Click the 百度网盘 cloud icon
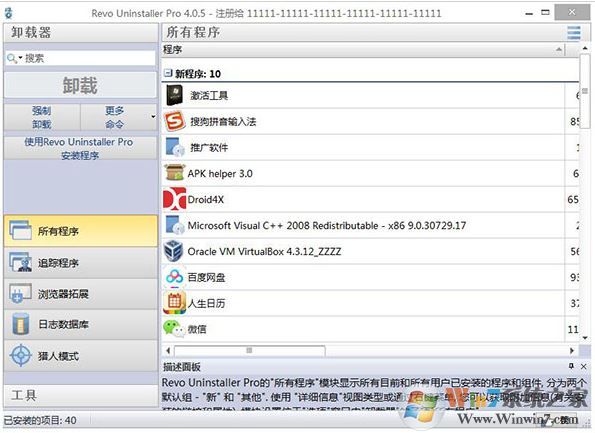Image resolution: width=595 pixels, height=433 pixels. point(175,277)
